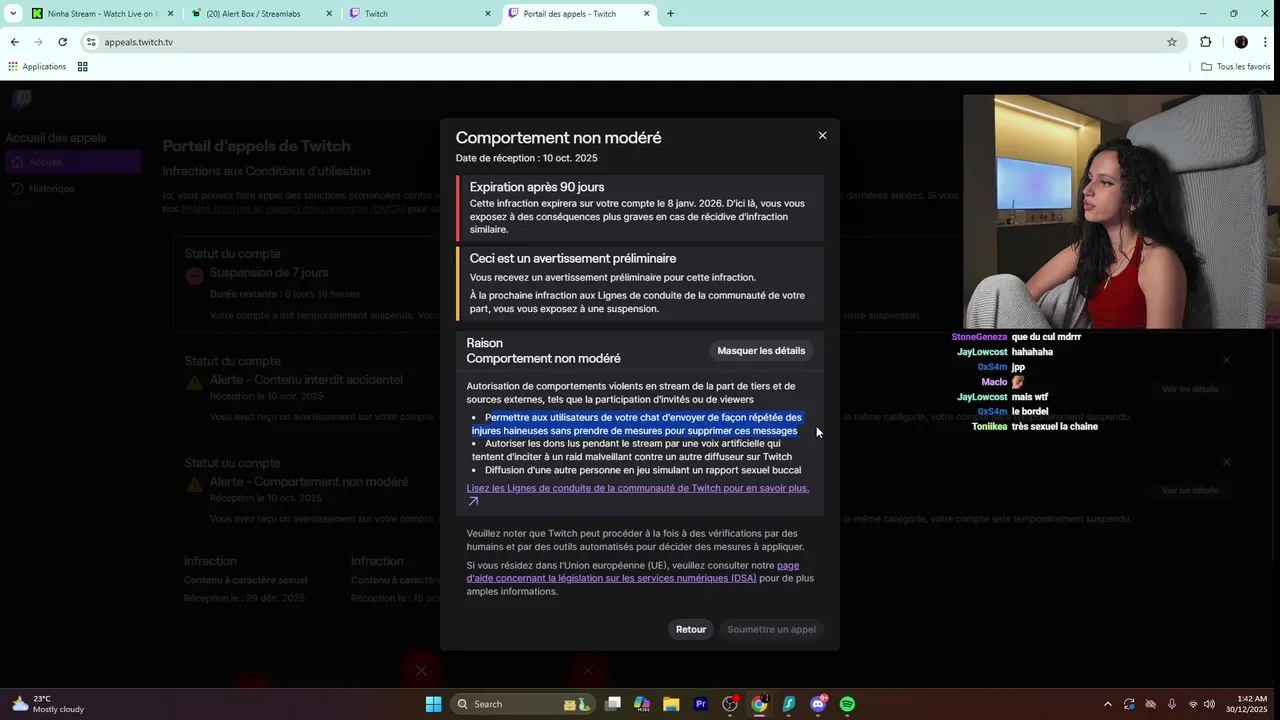Click the microphone tray icon
Viewport: 1280px width, 720px height.
(1171, 704)
